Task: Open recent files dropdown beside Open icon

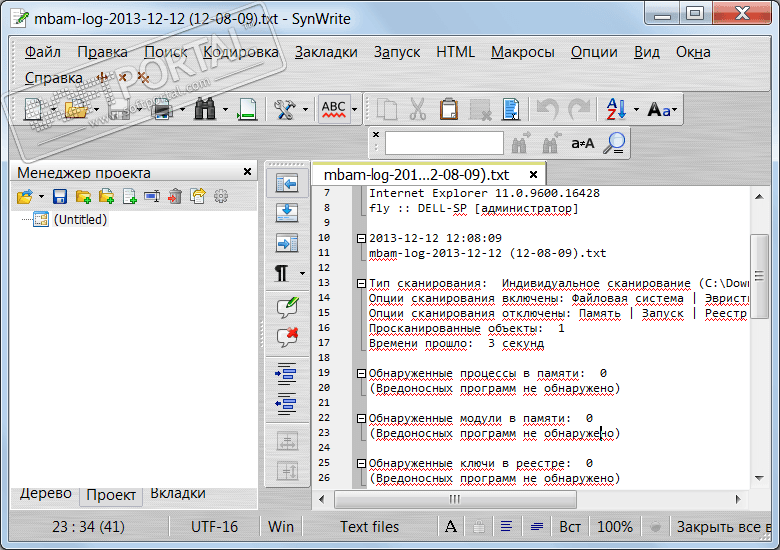Action: click(96, 110)
